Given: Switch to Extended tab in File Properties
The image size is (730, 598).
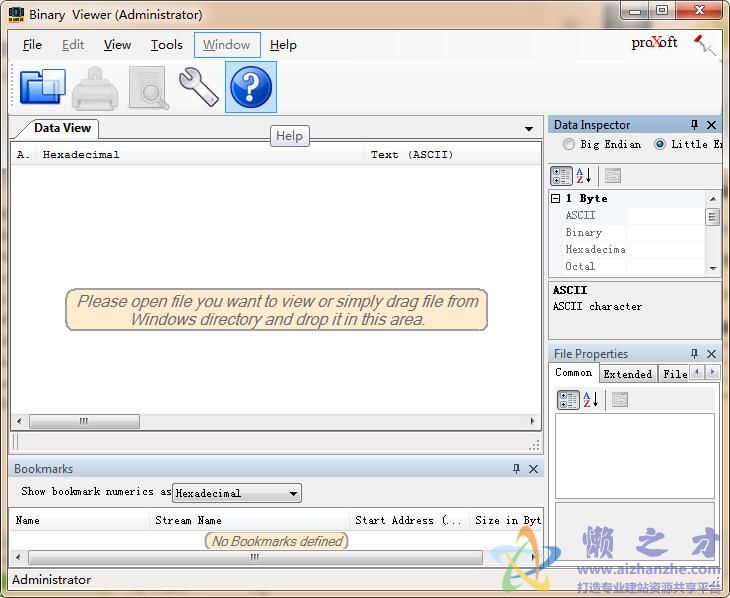Looking at the screenshot, I should [628, 374].
